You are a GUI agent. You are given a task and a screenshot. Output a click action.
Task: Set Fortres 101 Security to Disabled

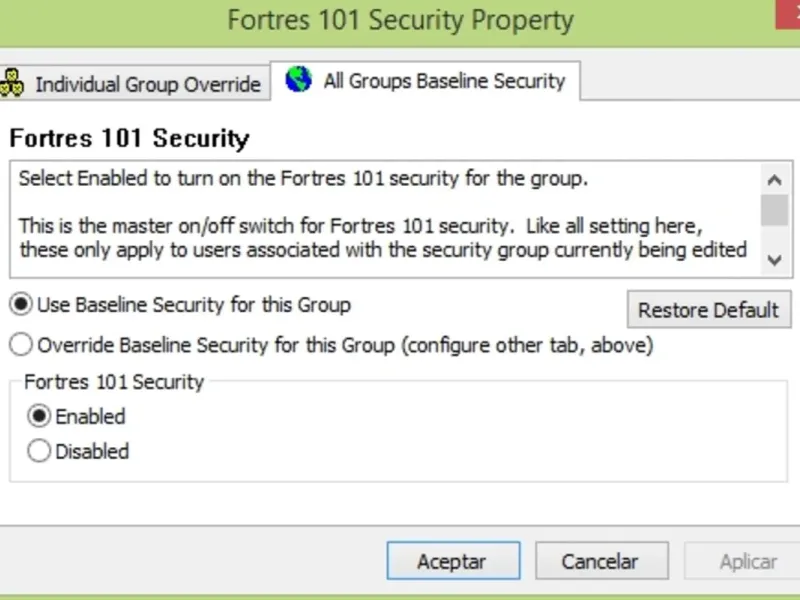click(39, 451)
